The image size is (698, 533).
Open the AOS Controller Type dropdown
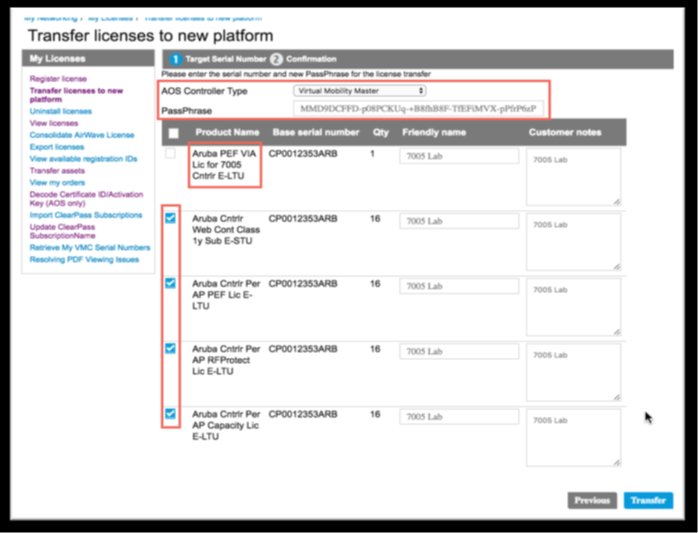[360, 91]
